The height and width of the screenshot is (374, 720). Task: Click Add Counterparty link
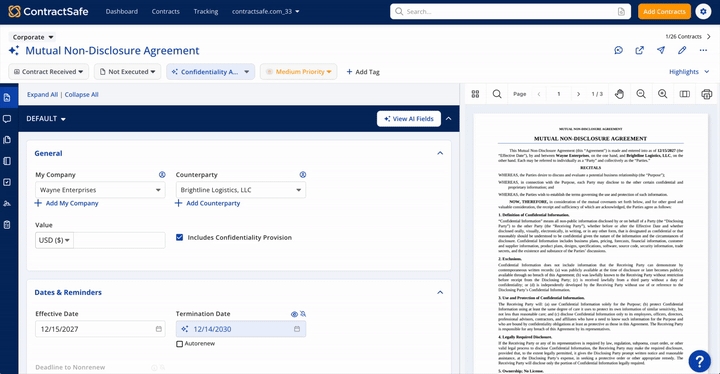point(208,203)
